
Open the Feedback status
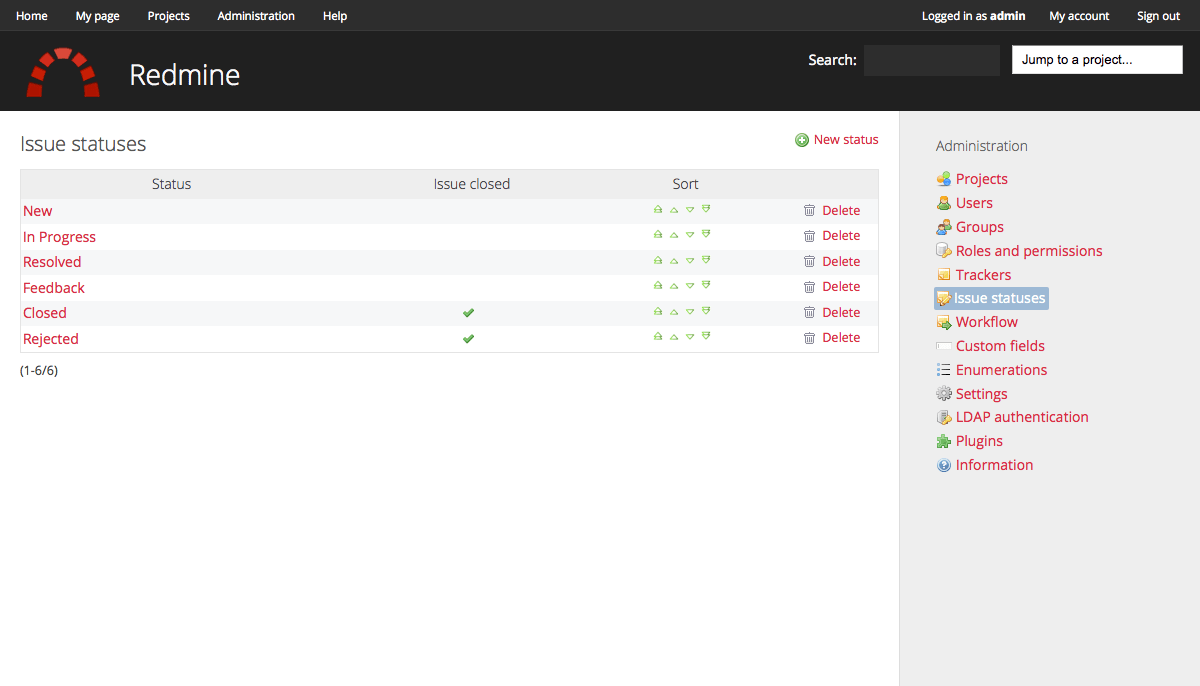tap(54, 288)
